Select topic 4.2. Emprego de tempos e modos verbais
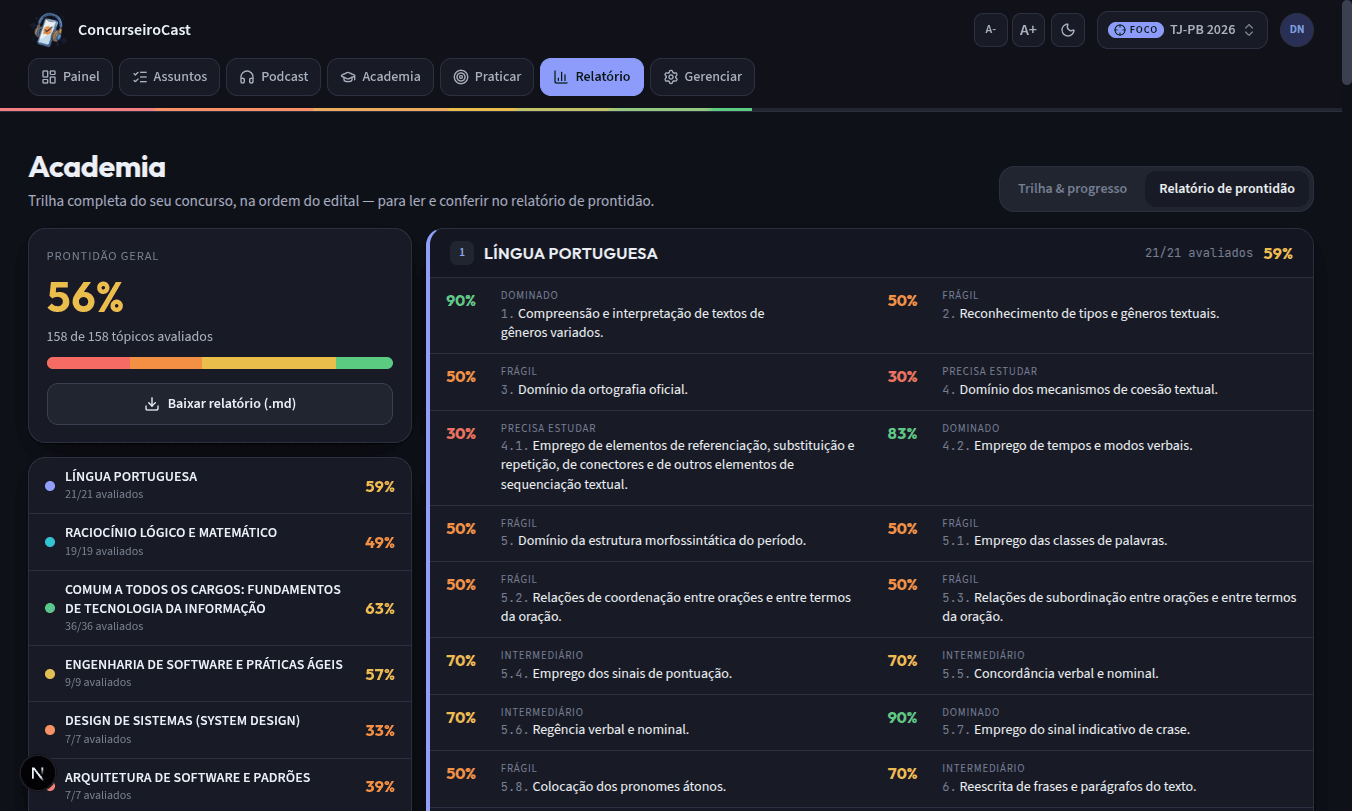The image size is (1352, 811). click(1093, 458)
